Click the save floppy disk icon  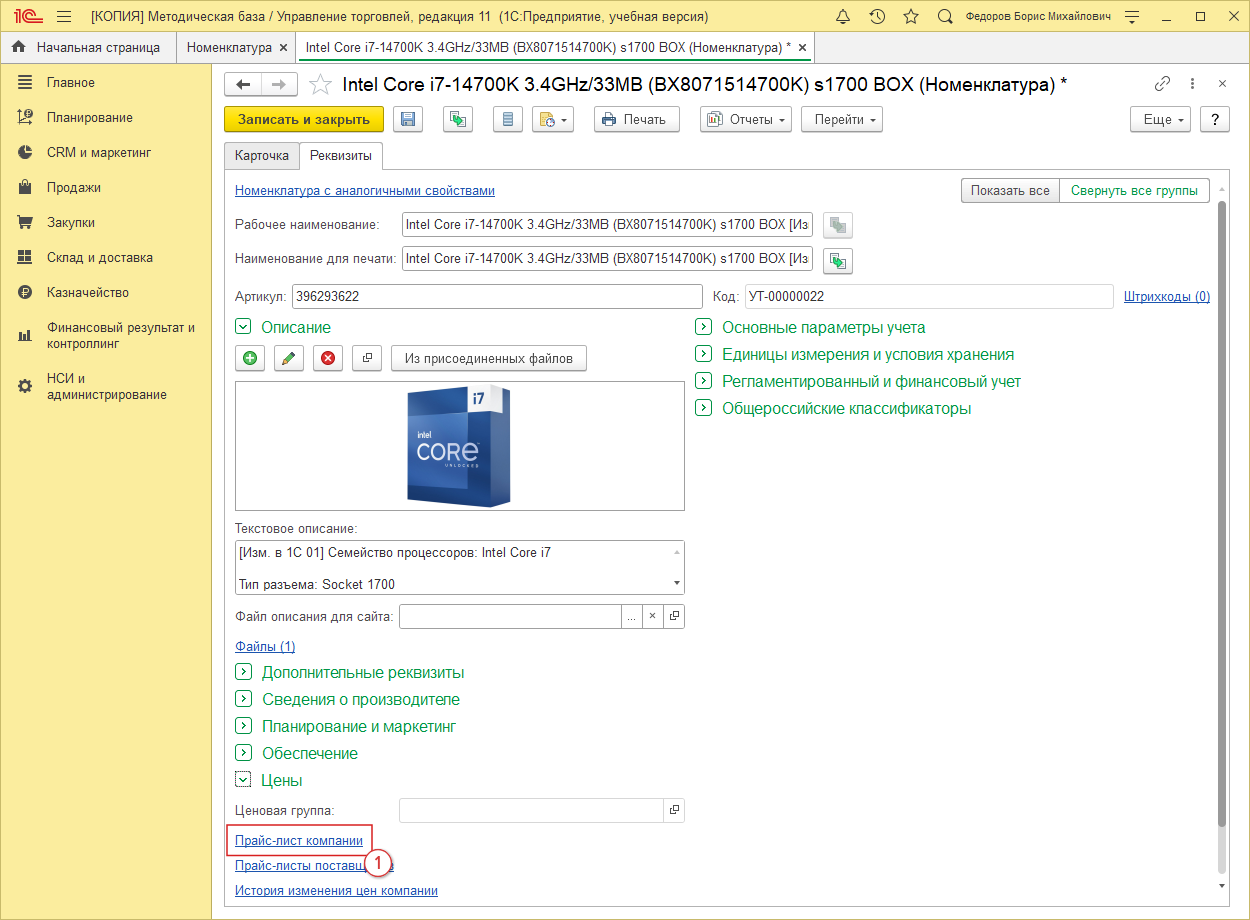pyautogui.click(x=408, y=119)
